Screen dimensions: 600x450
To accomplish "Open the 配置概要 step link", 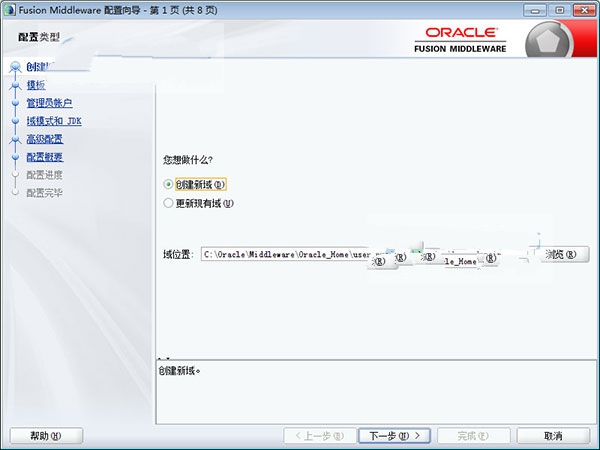I will (x=45, y=157).
